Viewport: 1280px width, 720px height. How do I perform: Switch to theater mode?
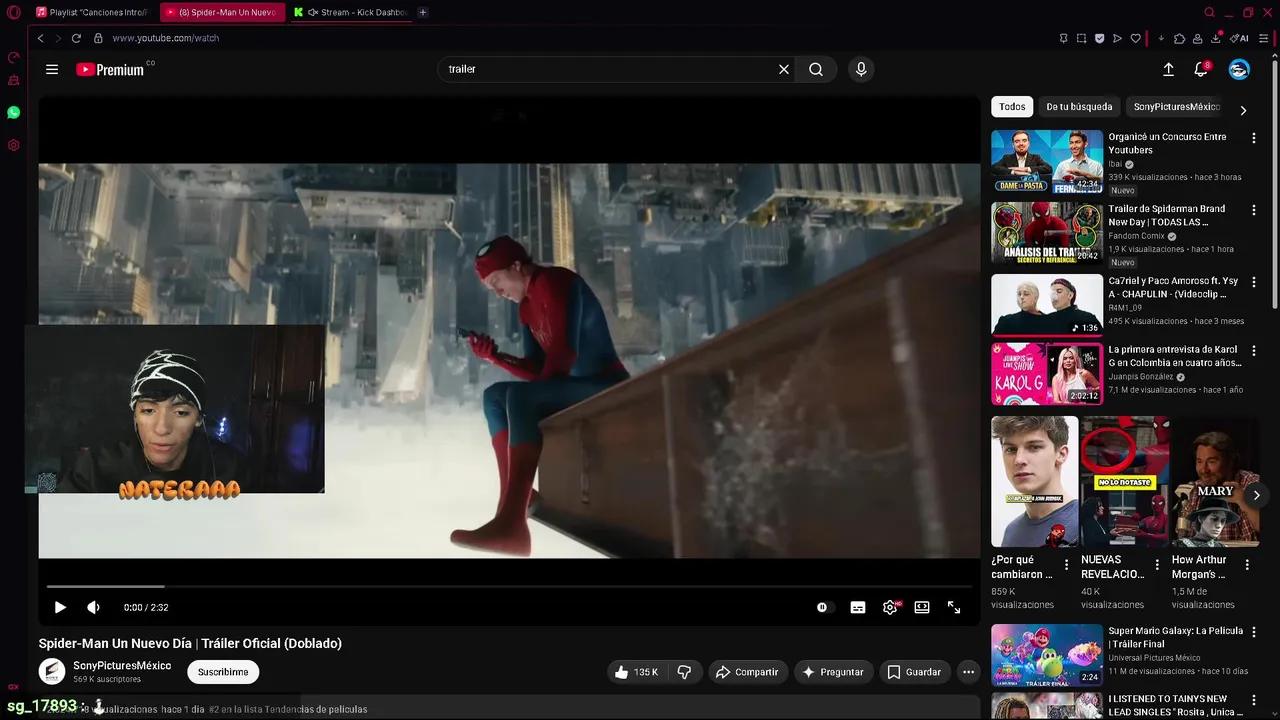click(x=922, y=607)
